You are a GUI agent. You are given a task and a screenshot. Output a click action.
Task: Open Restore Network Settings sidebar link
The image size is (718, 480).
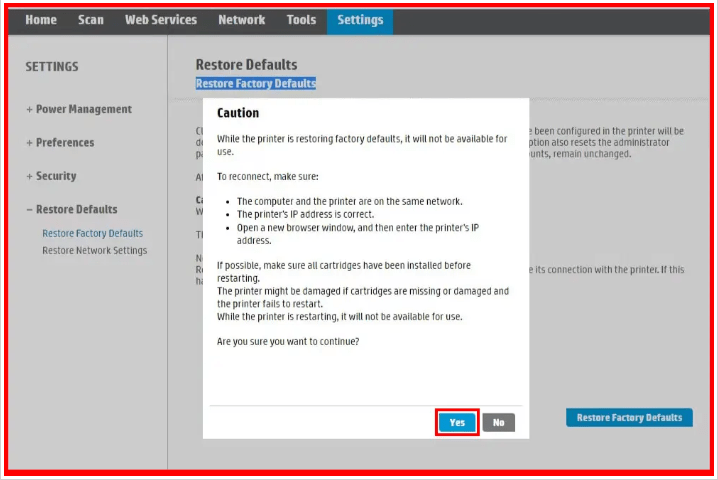[94, 250]
